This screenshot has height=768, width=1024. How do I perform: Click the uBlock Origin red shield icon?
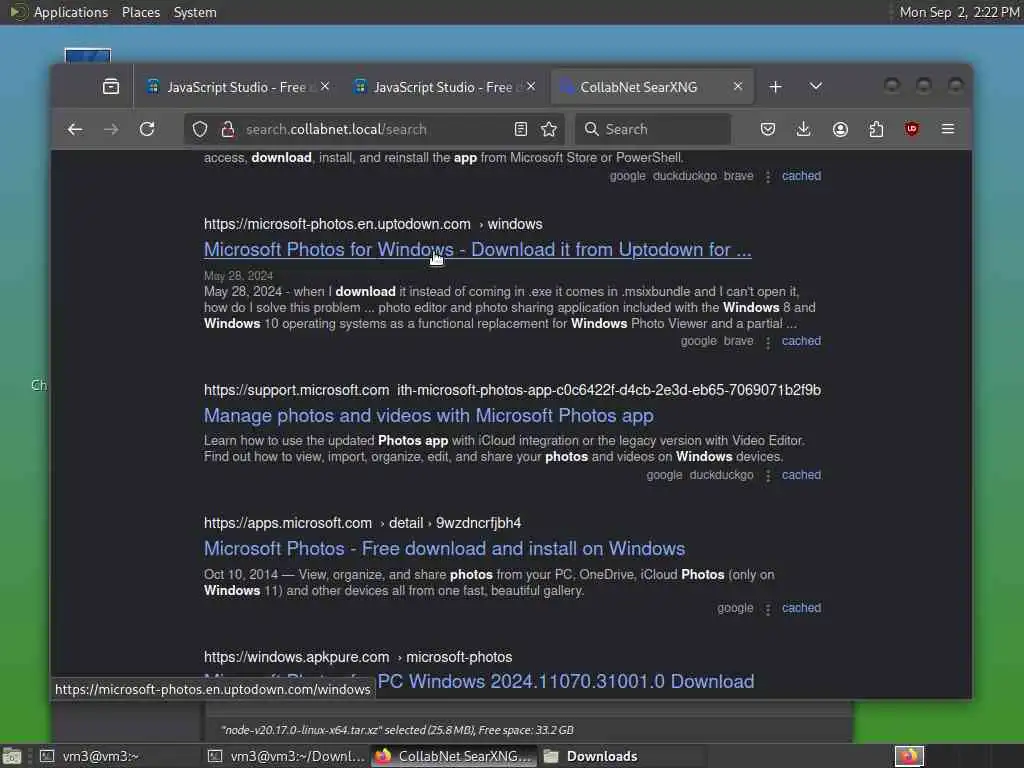912,129
